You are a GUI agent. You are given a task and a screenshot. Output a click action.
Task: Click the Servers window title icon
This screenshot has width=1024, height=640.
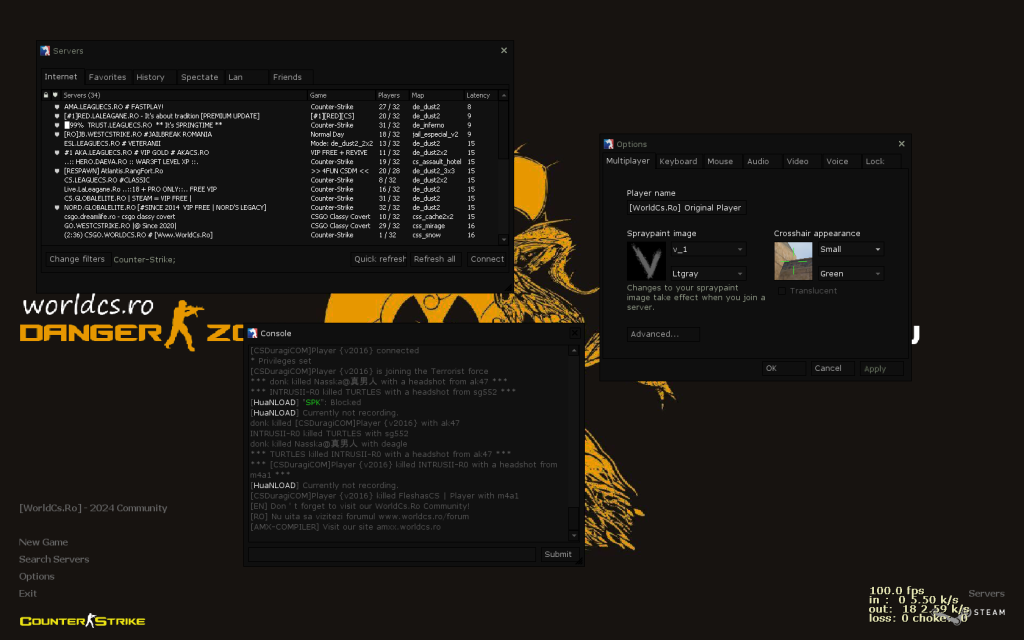45,51
